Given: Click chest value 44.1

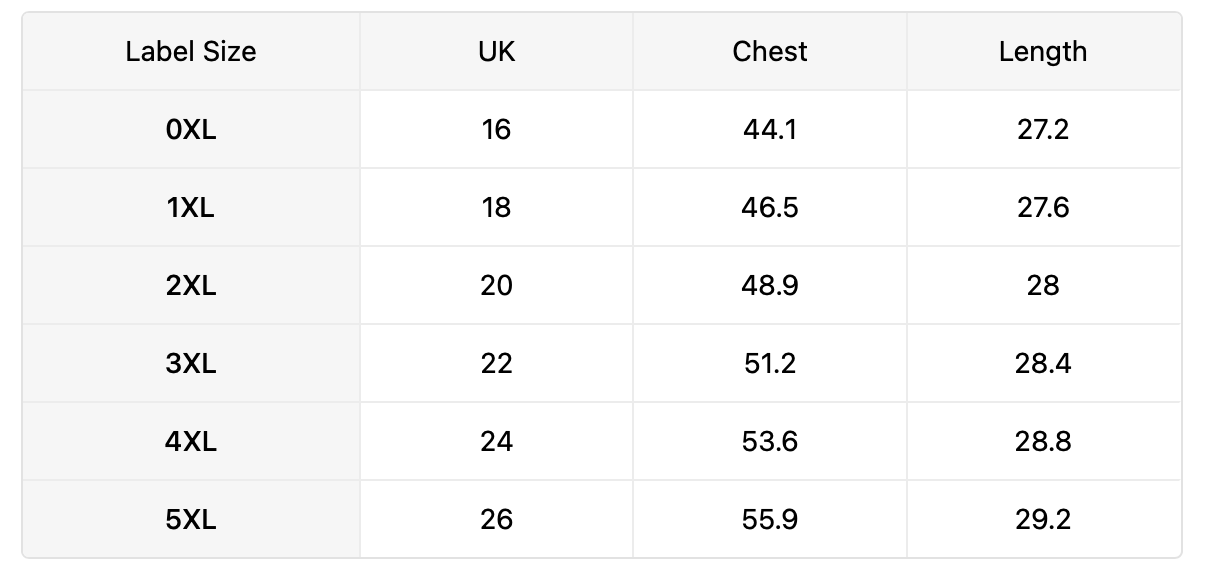Looking at the screenshot, I should click(x=770, y=129).
